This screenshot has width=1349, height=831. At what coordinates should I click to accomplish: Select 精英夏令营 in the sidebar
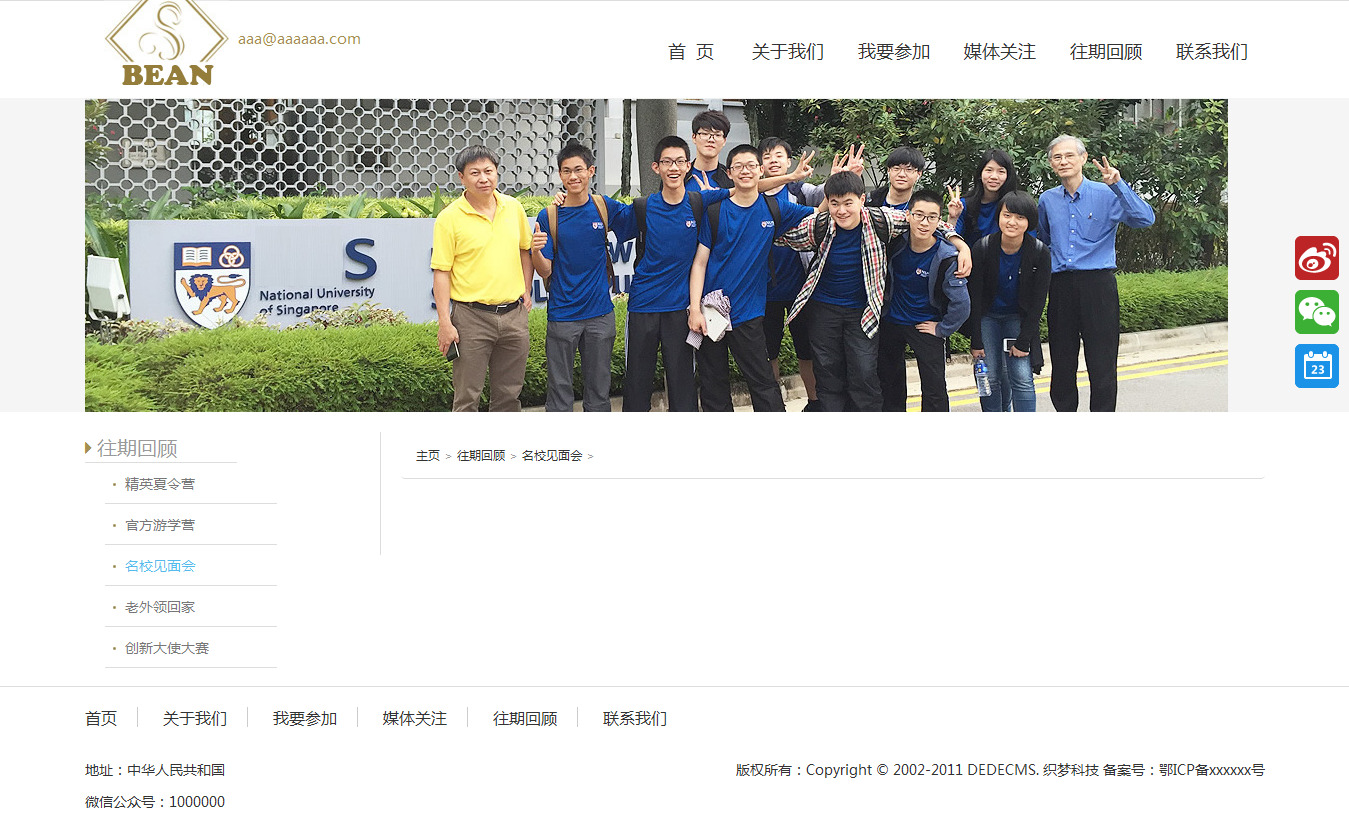pos(160,484)
